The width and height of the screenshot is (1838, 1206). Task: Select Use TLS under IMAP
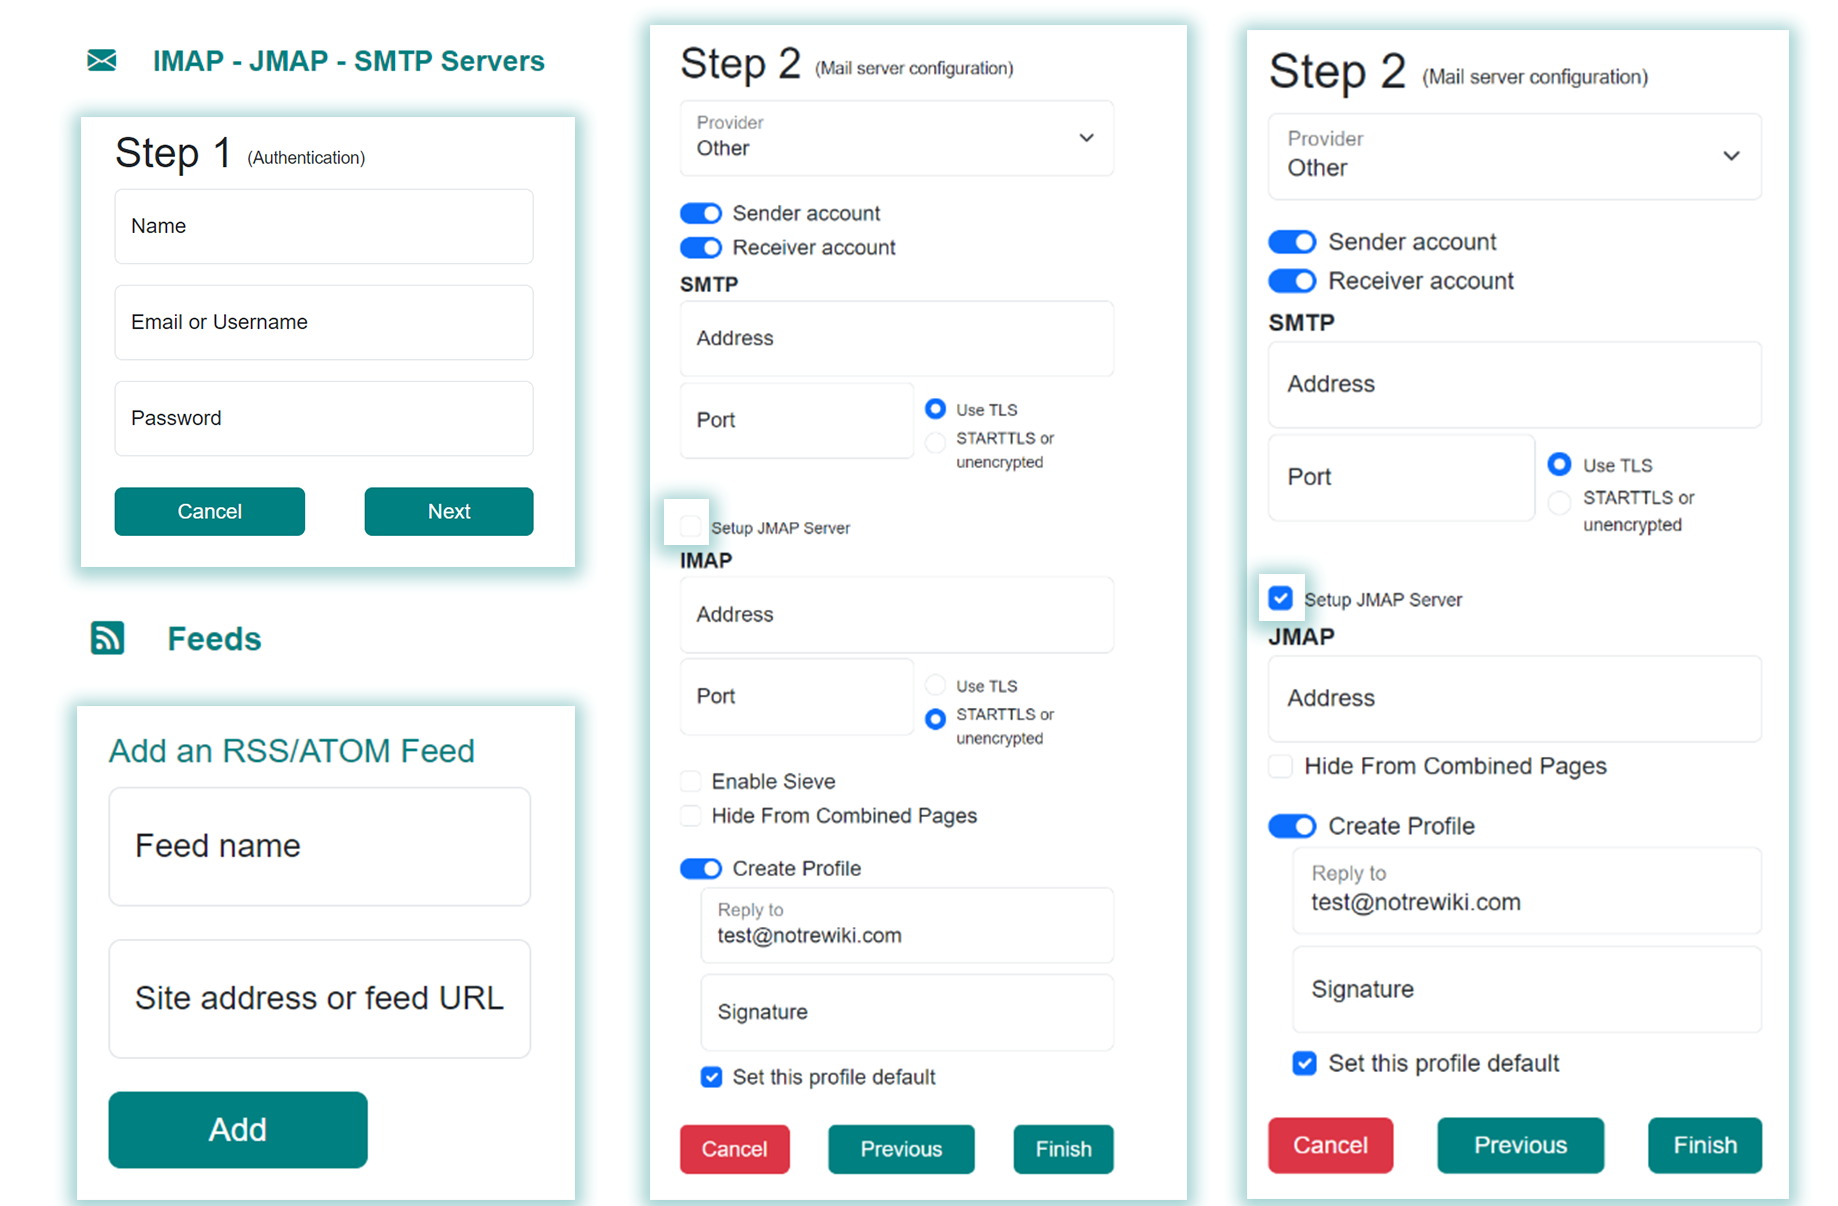click(x=936, y=685)
